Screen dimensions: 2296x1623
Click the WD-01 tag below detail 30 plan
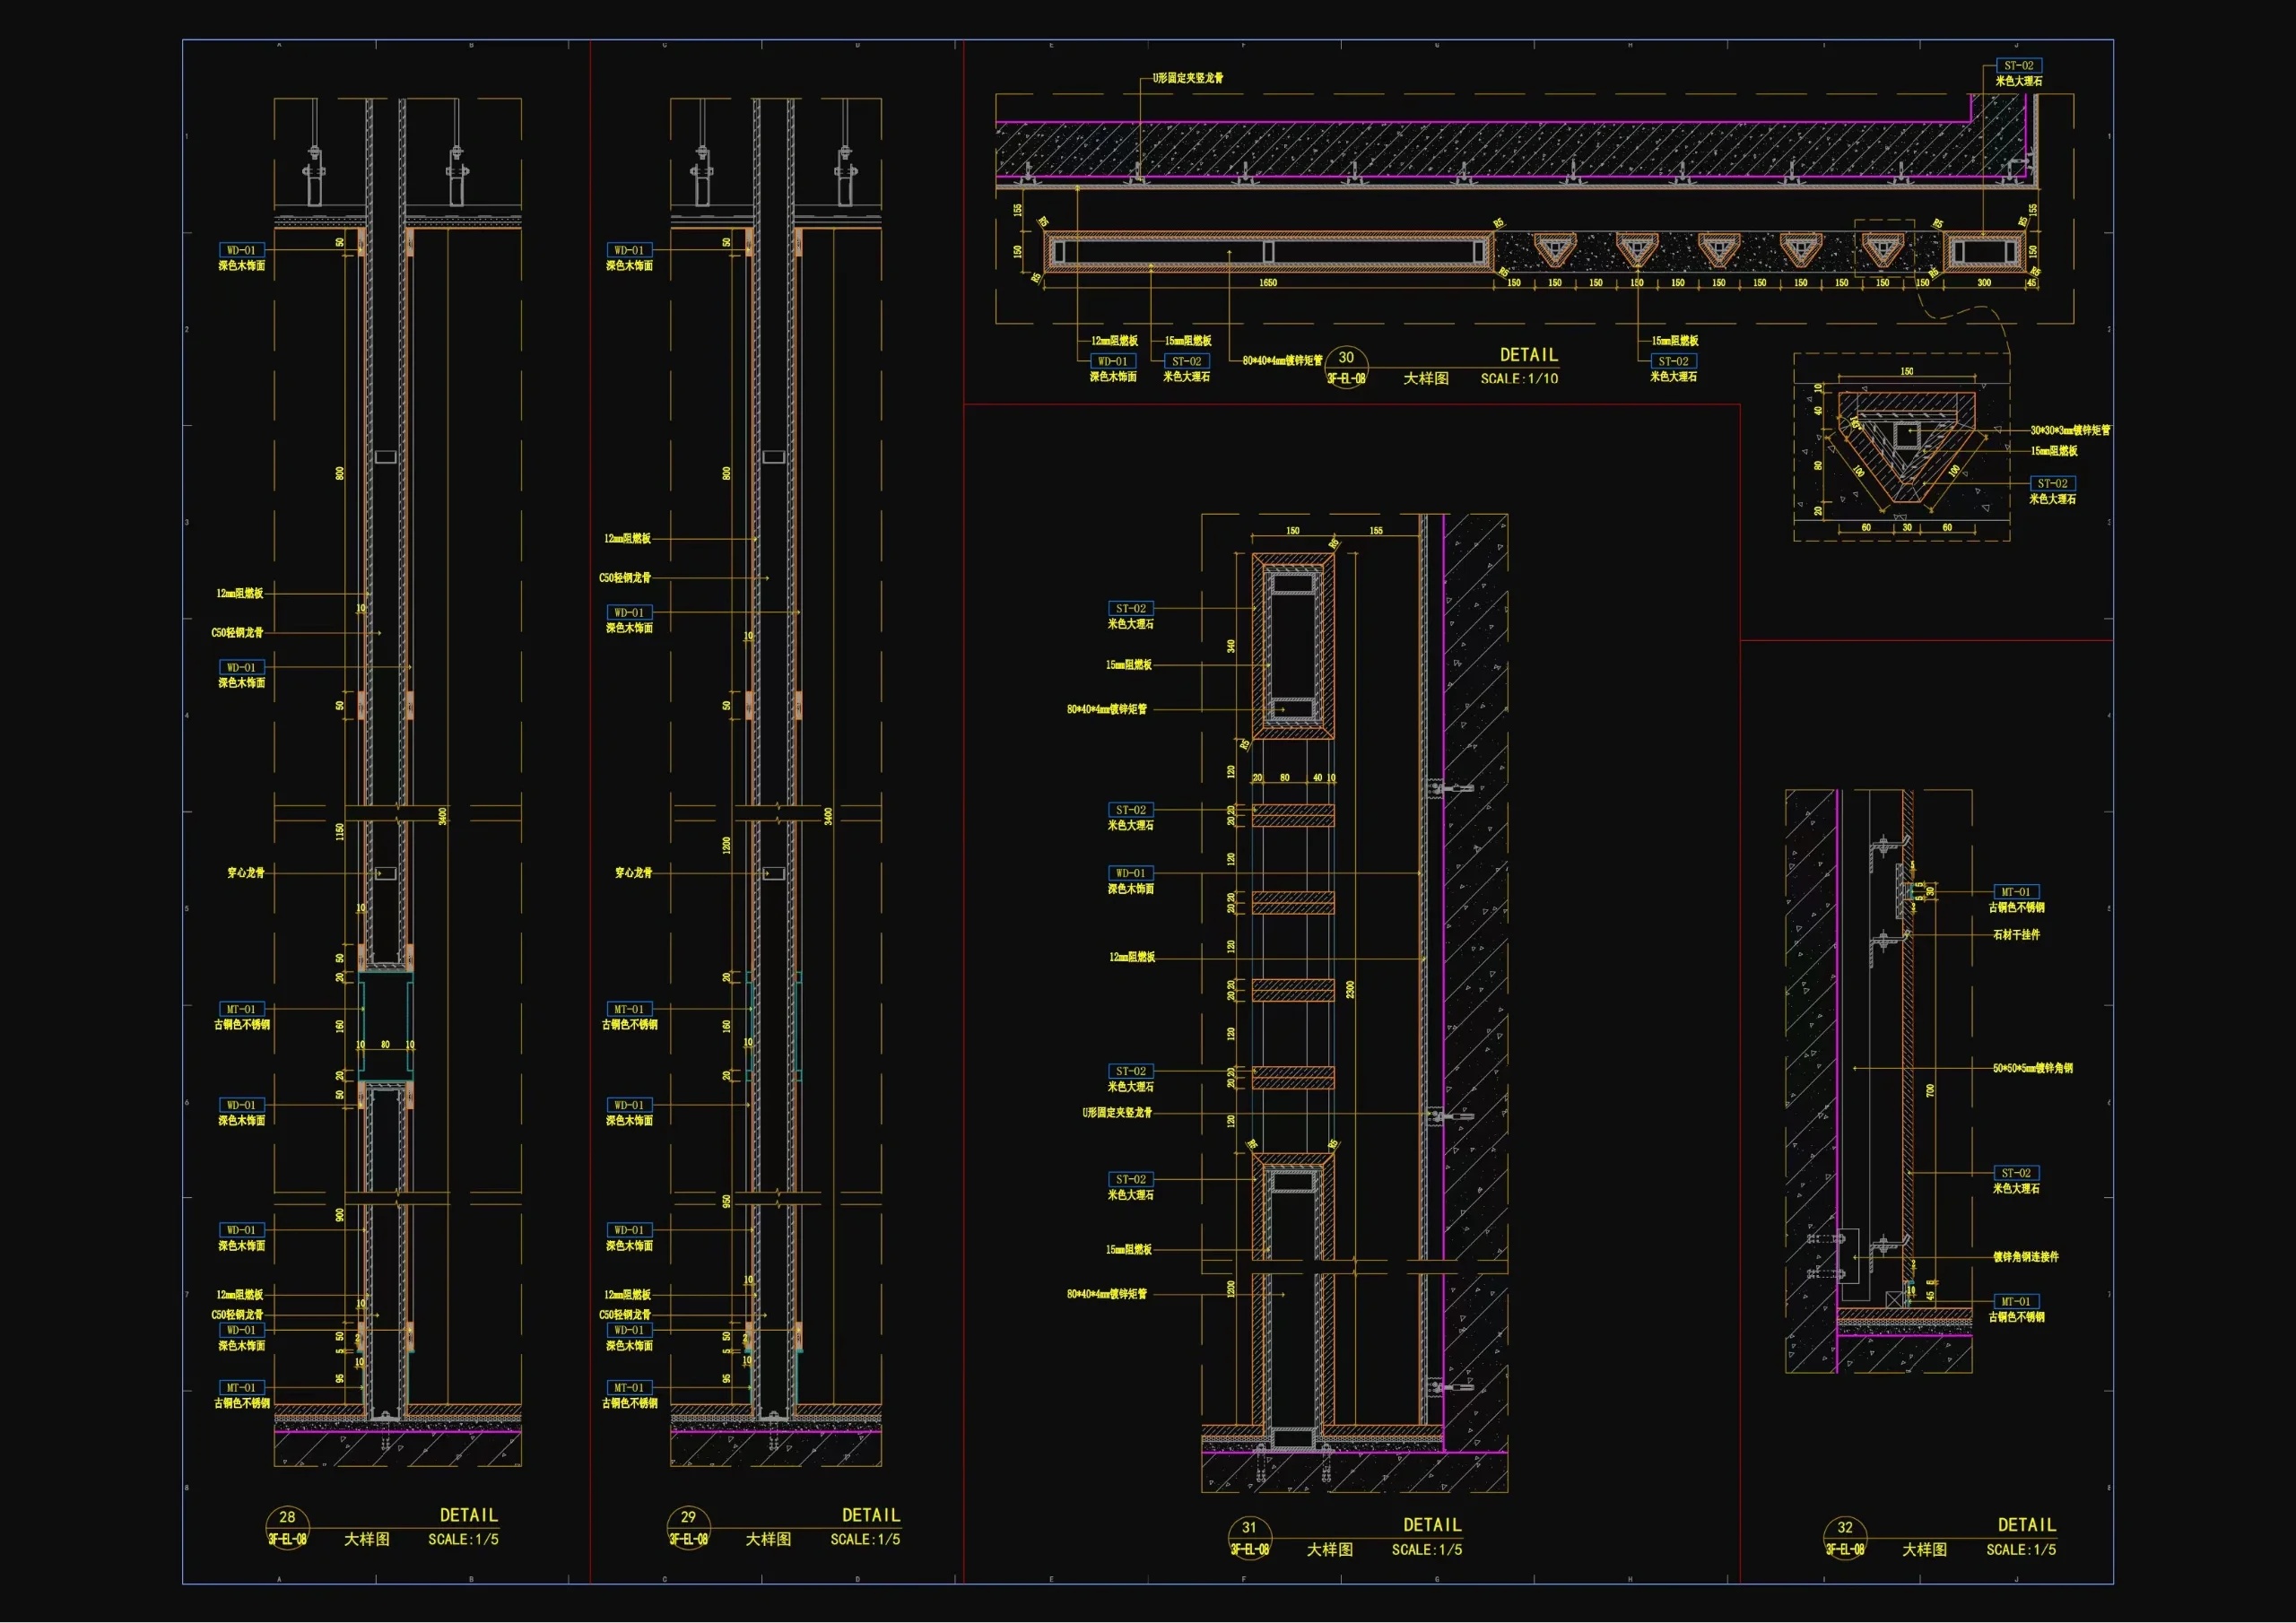point(1112,362)
